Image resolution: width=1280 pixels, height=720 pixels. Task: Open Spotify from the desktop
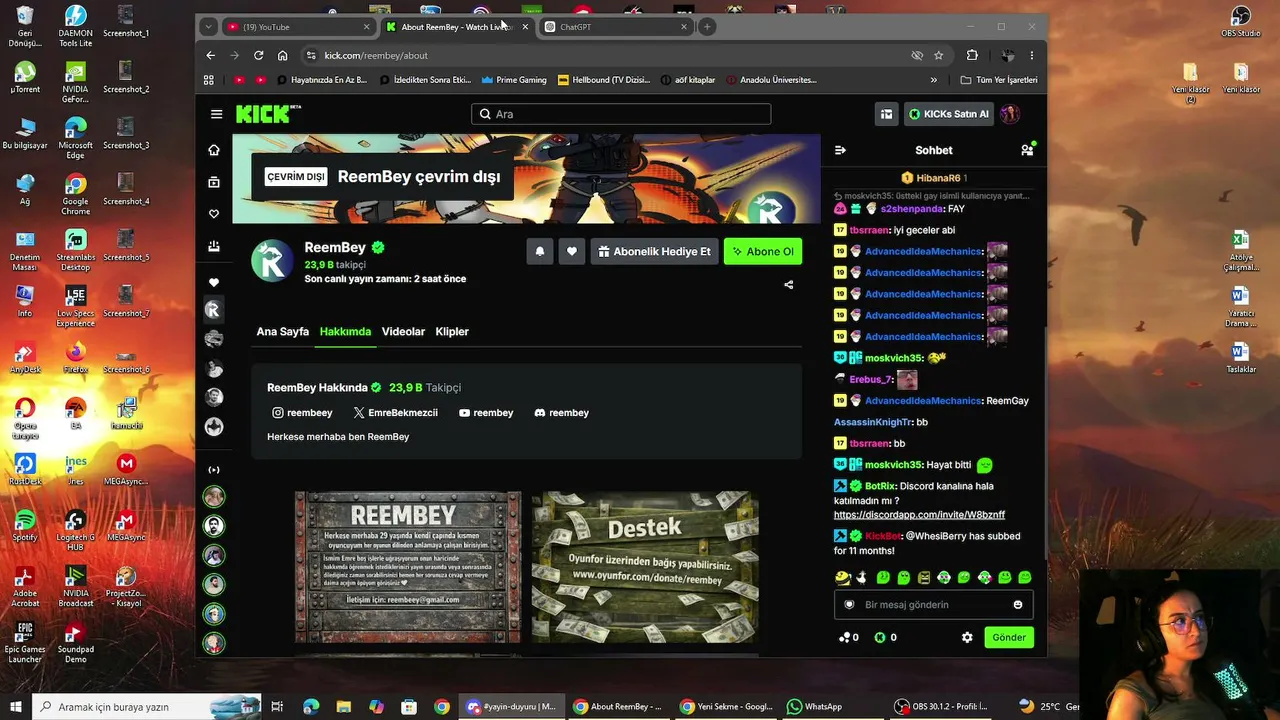tap(25, 527)
